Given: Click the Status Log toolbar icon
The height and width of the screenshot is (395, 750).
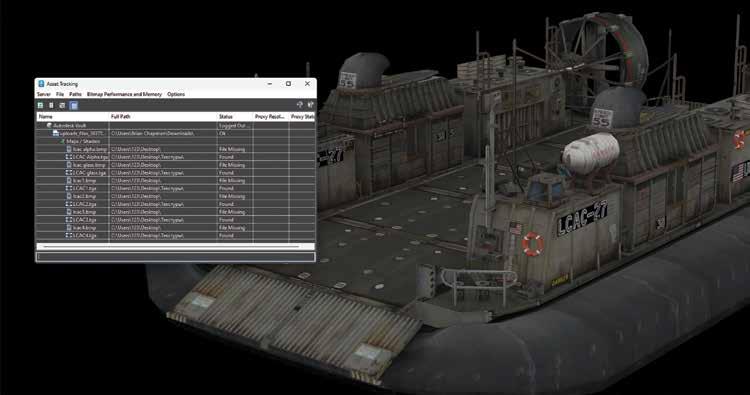Looking at the screenshot, I should (51, 105).
